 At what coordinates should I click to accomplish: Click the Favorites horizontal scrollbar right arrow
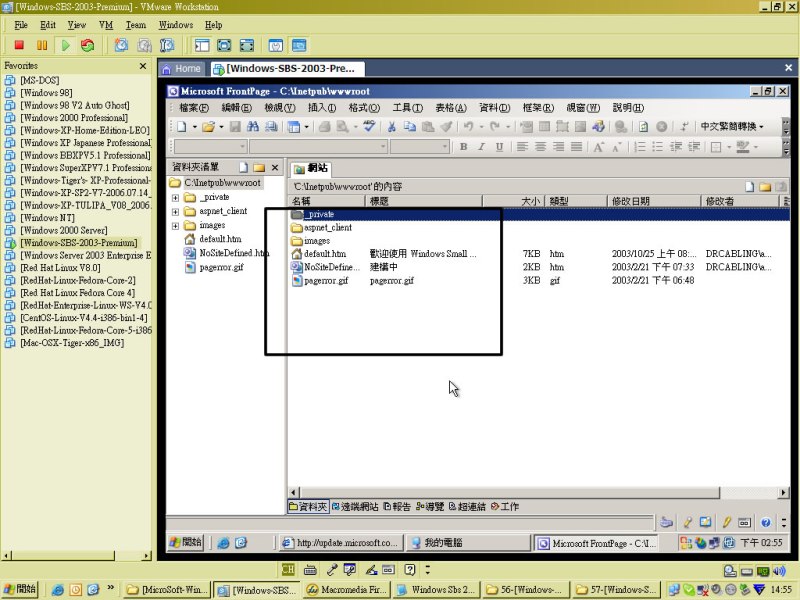(x=147, y=556)
